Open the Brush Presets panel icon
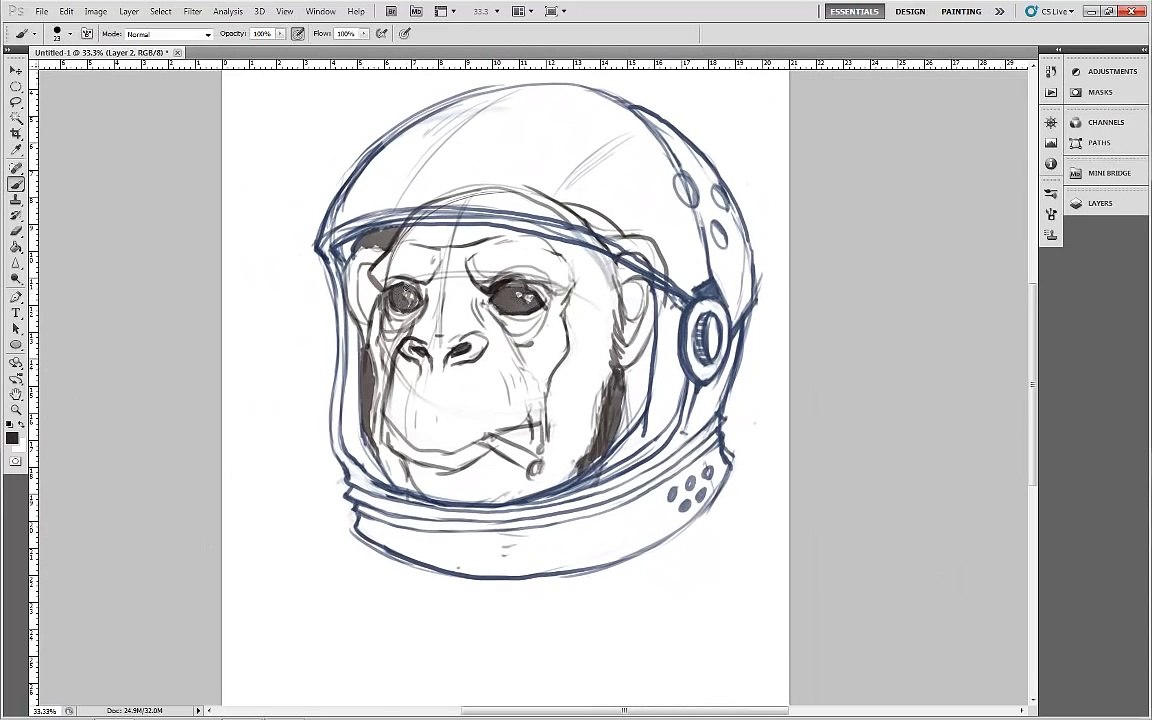Image resolution: width=1152 pixels, height=720 pixels. [1051, 194]
